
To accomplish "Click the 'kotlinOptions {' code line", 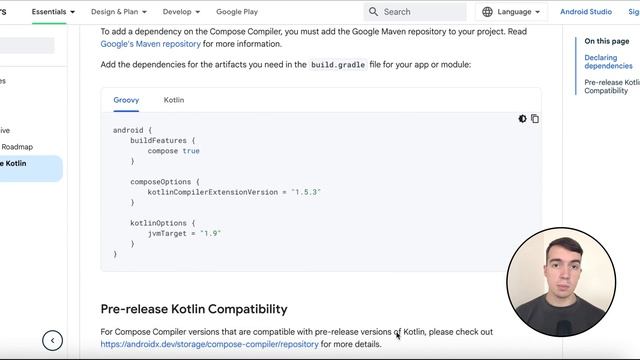I will 163,223.
